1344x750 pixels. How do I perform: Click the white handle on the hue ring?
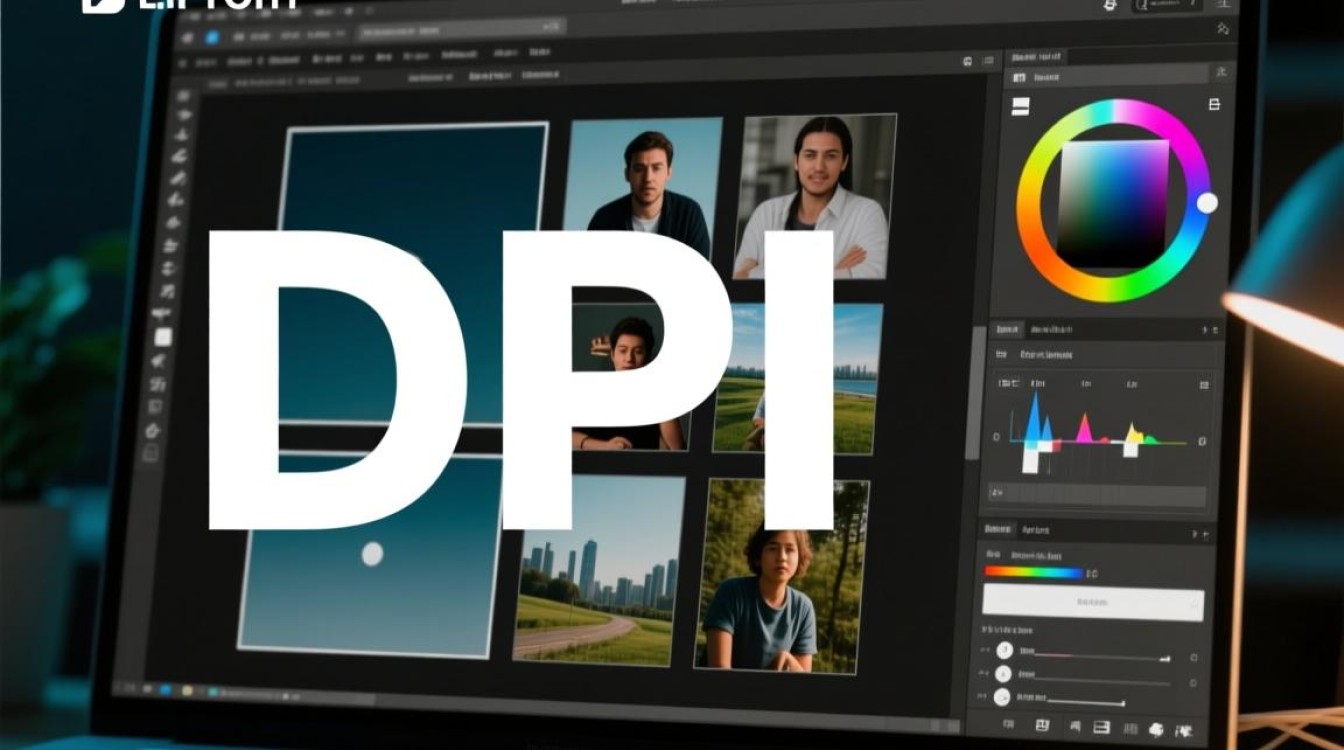[1207, 203]
